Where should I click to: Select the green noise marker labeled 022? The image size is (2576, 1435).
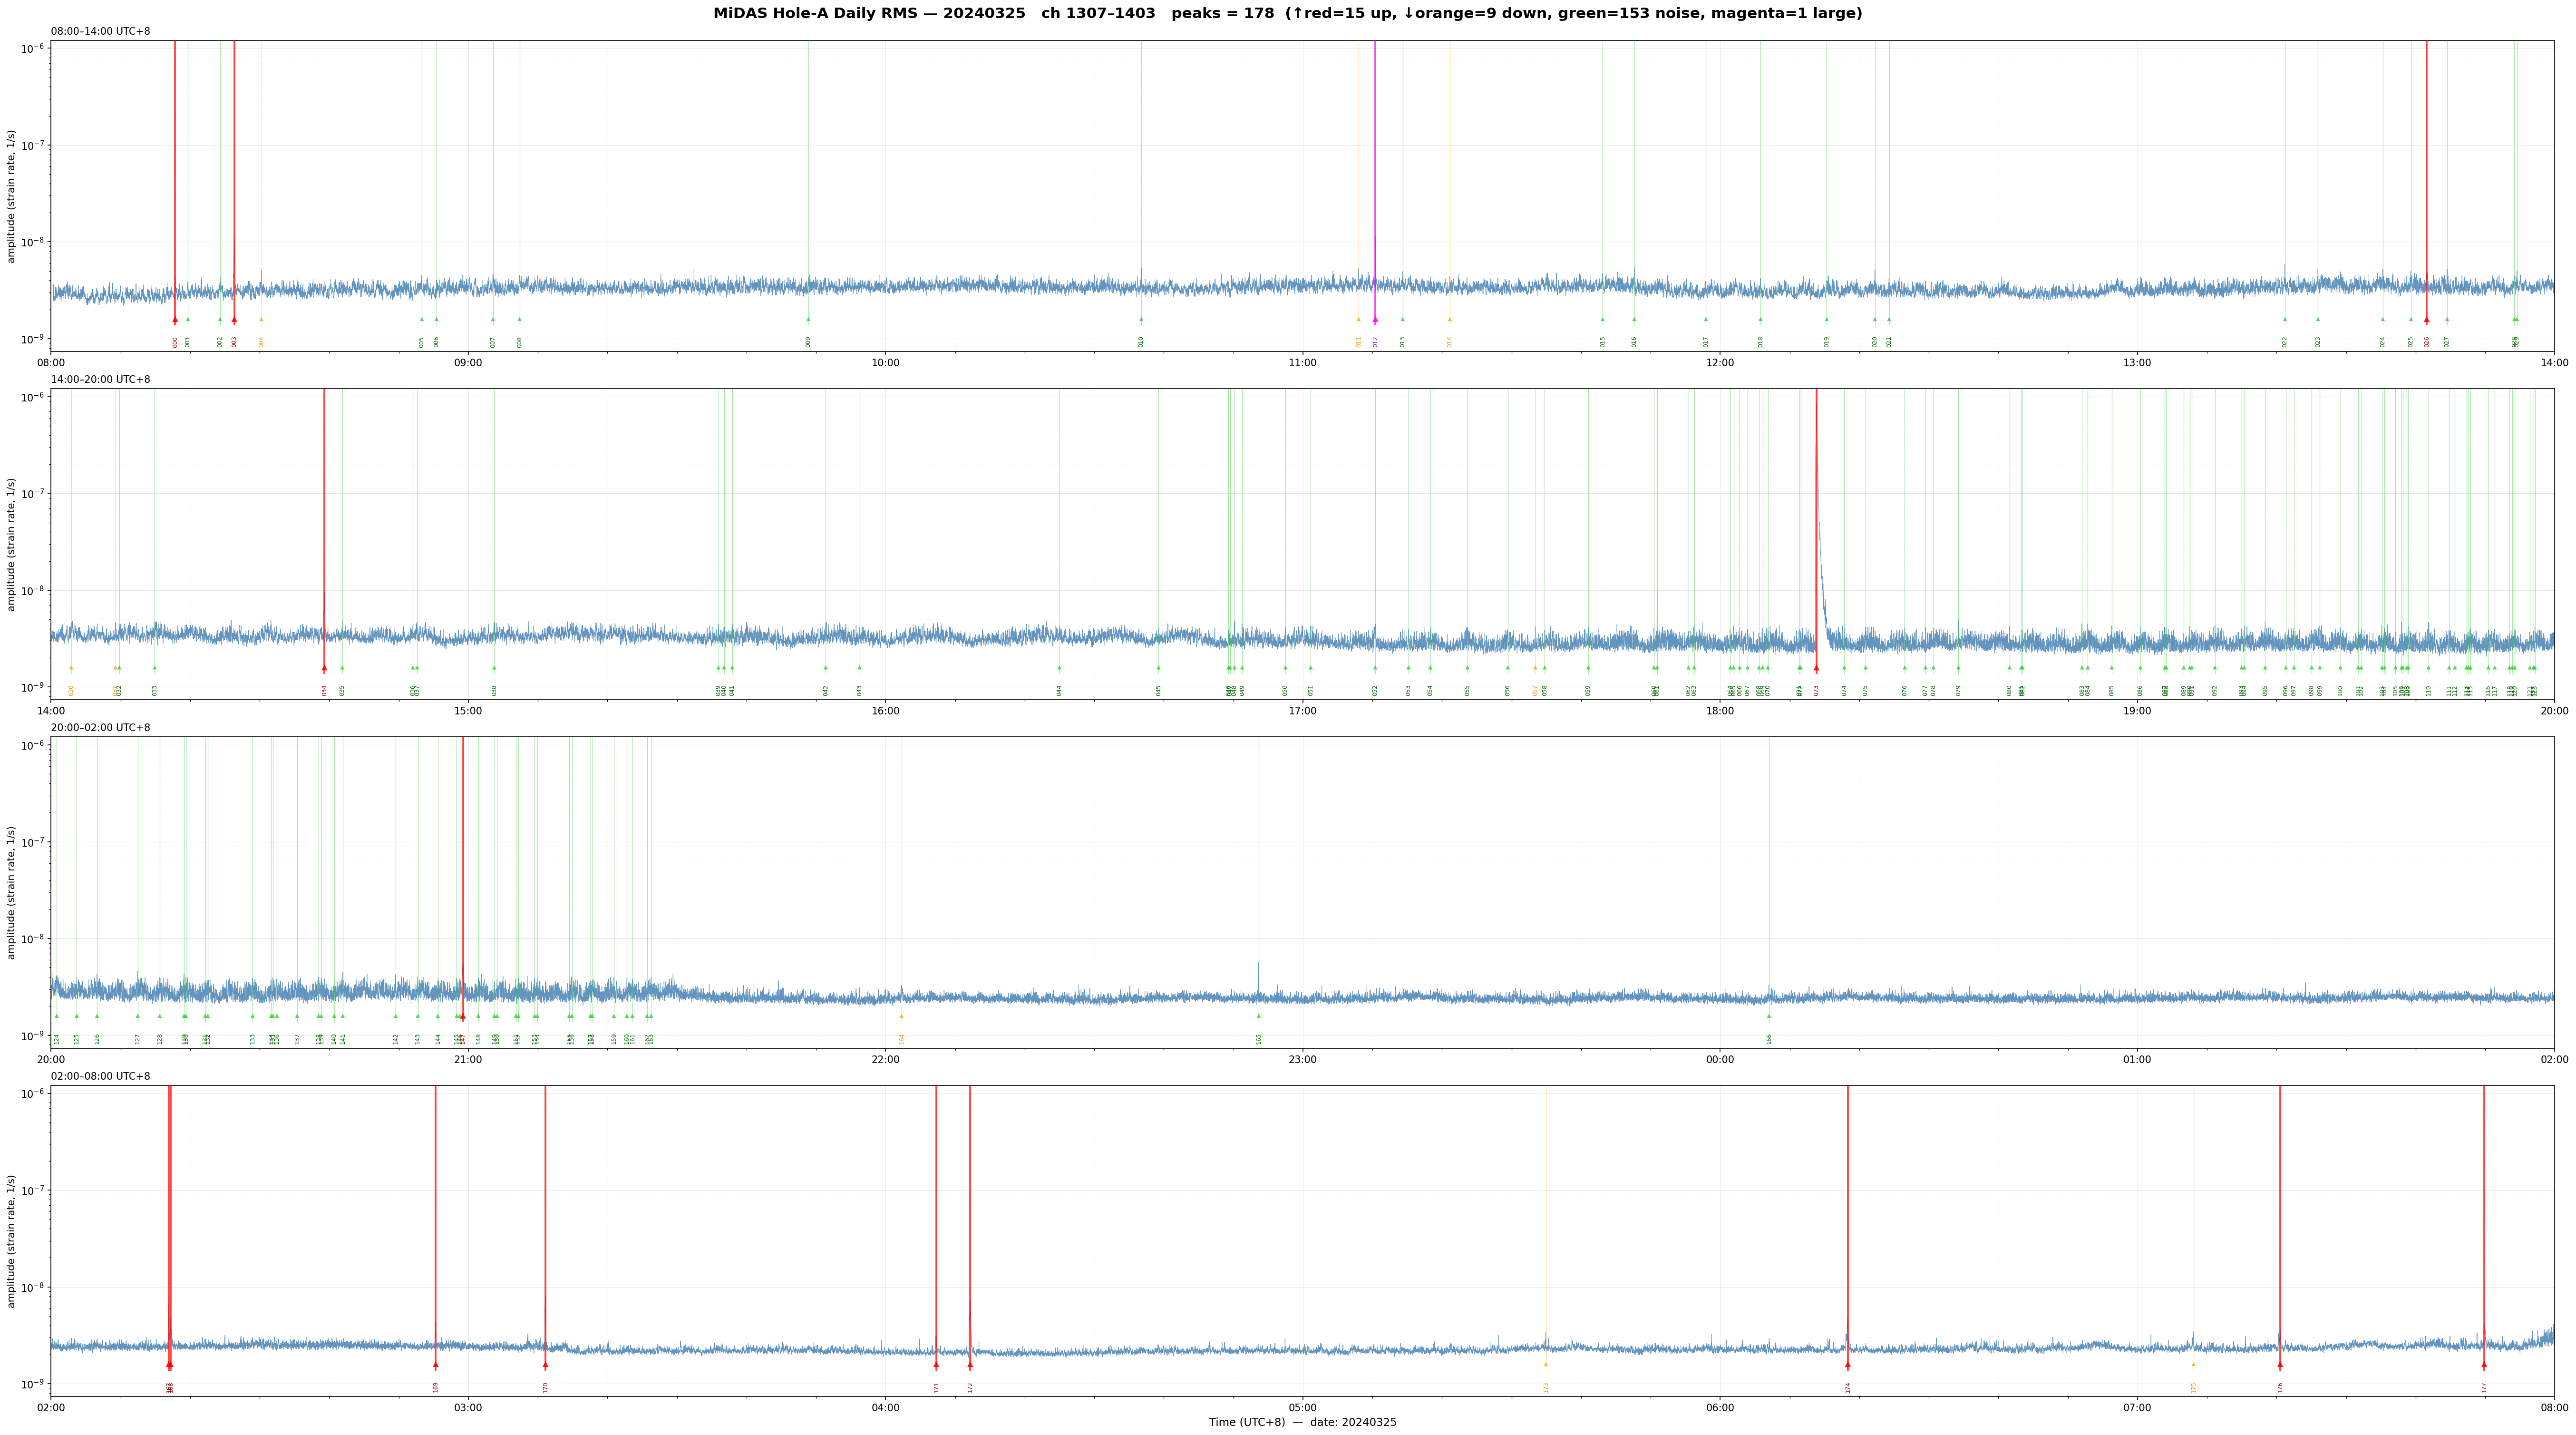click(x=2285, y=320)
